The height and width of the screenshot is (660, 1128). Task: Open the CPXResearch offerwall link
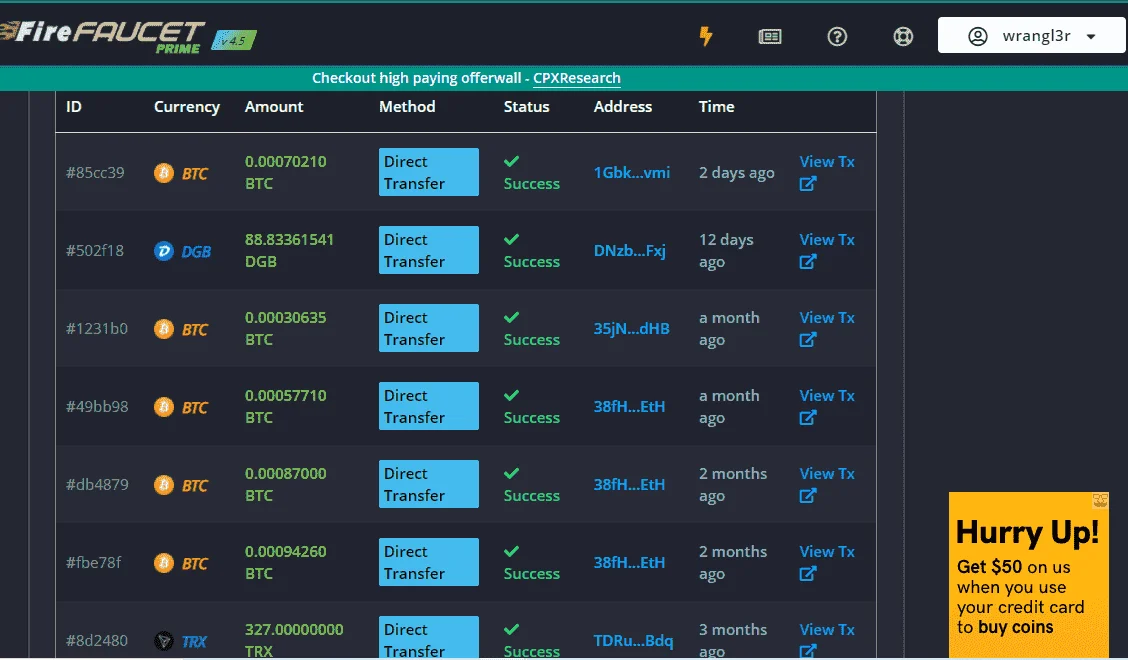point(576,78)
